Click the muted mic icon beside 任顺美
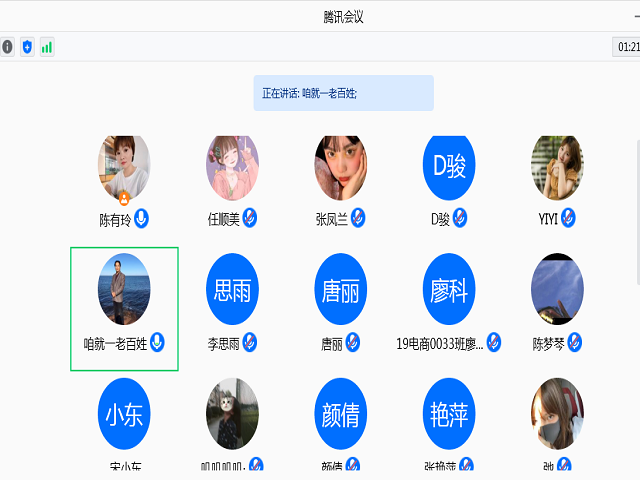This screenshot has height=480, width=640. [x=250, y=218]
